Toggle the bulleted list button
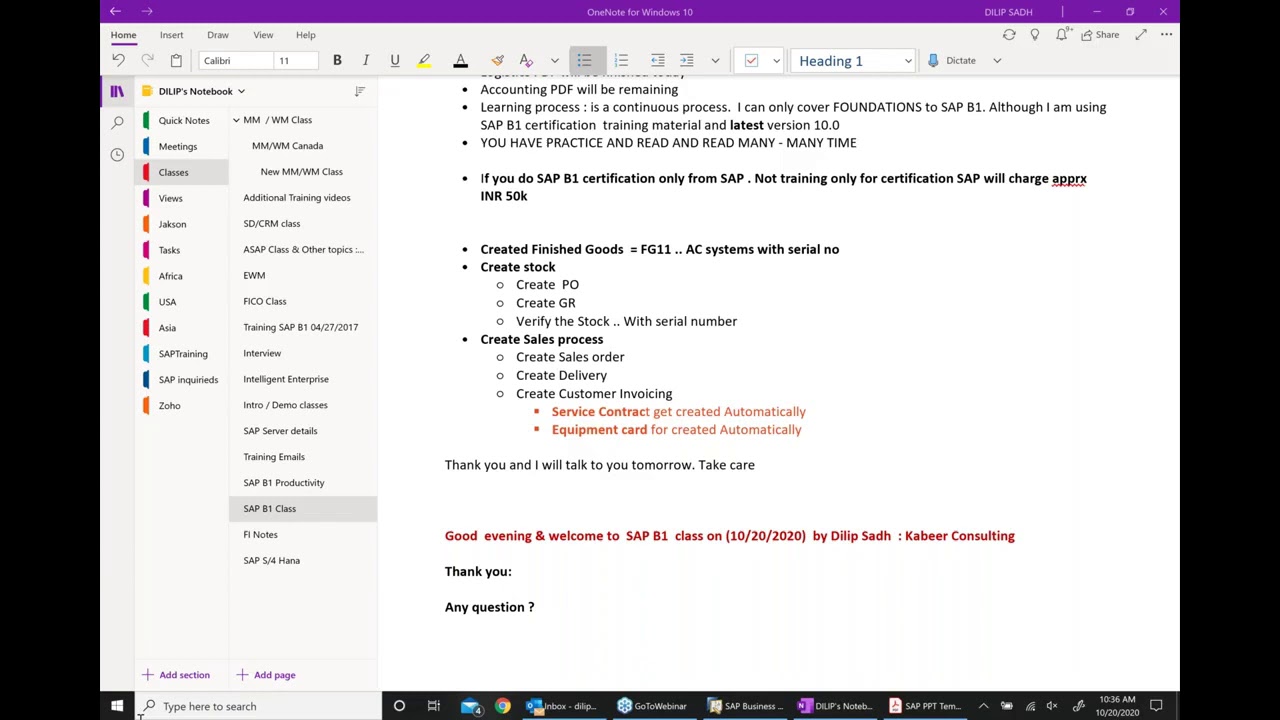The height and width of the screenshot is (720, 1280). click(585, 61)
